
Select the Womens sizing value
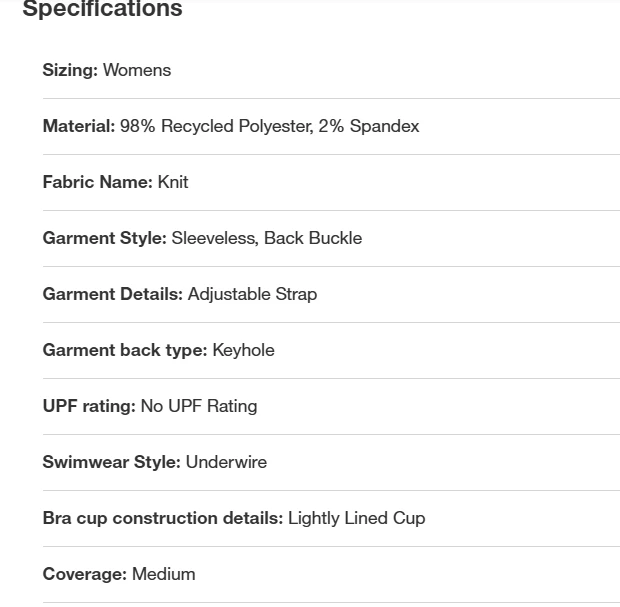[137, 70]
